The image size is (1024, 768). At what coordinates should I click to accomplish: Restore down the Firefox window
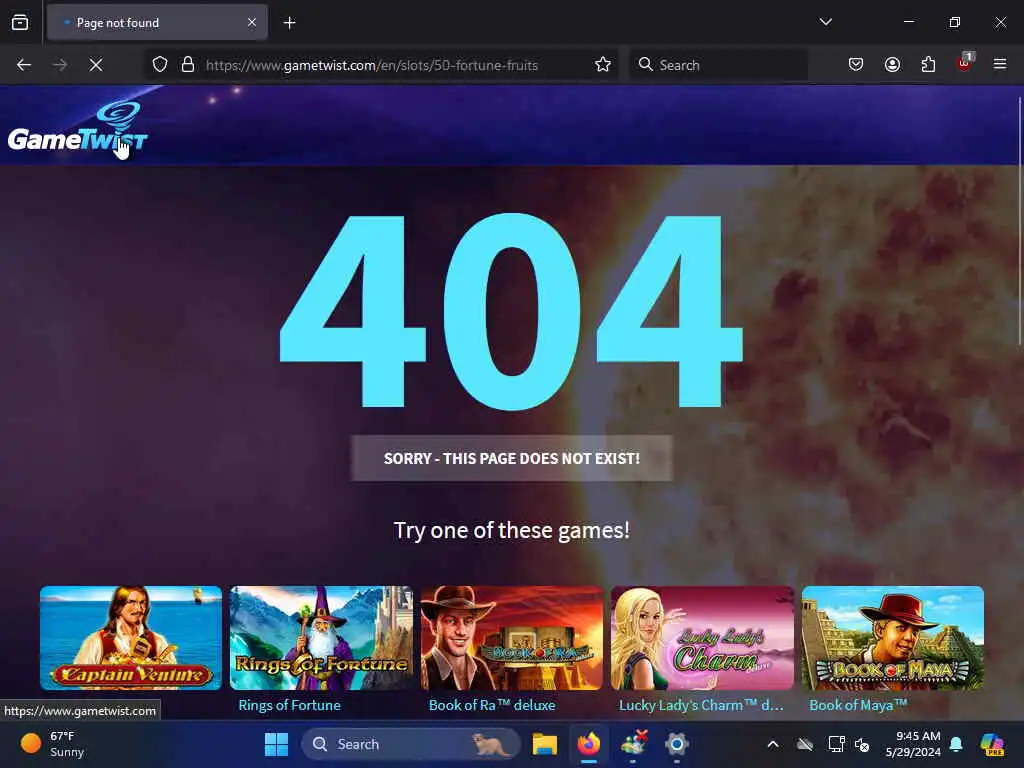(954, 22)
